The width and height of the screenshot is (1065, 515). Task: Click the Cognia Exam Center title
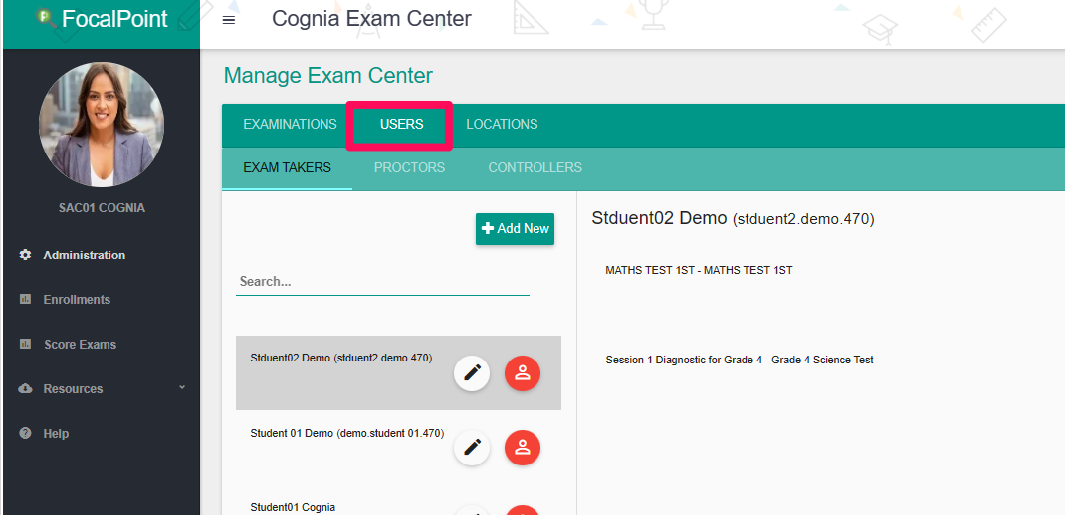point(372,18)
